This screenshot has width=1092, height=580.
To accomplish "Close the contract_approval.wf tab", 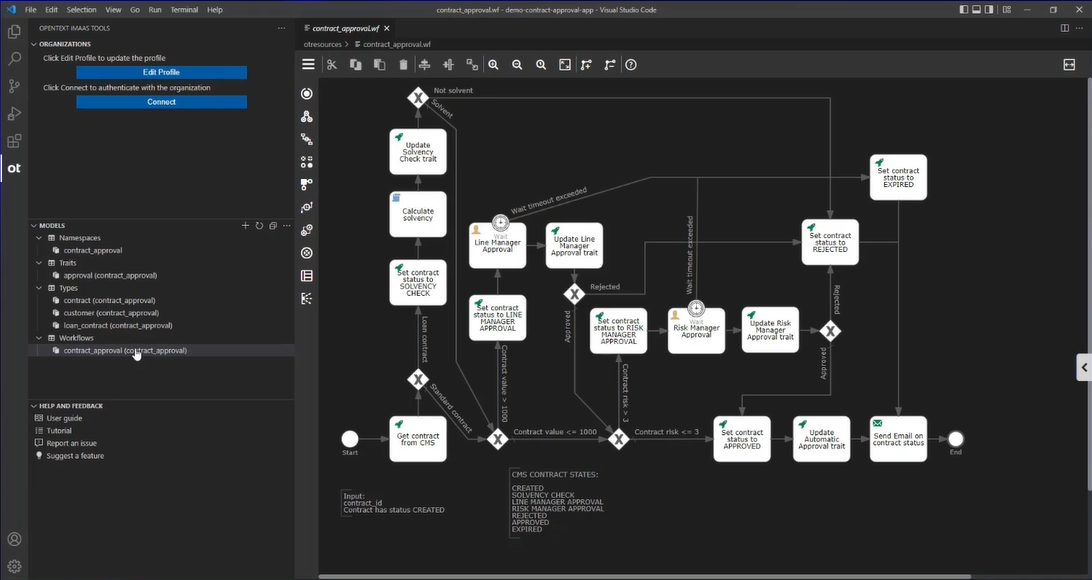I will point(387,29).
